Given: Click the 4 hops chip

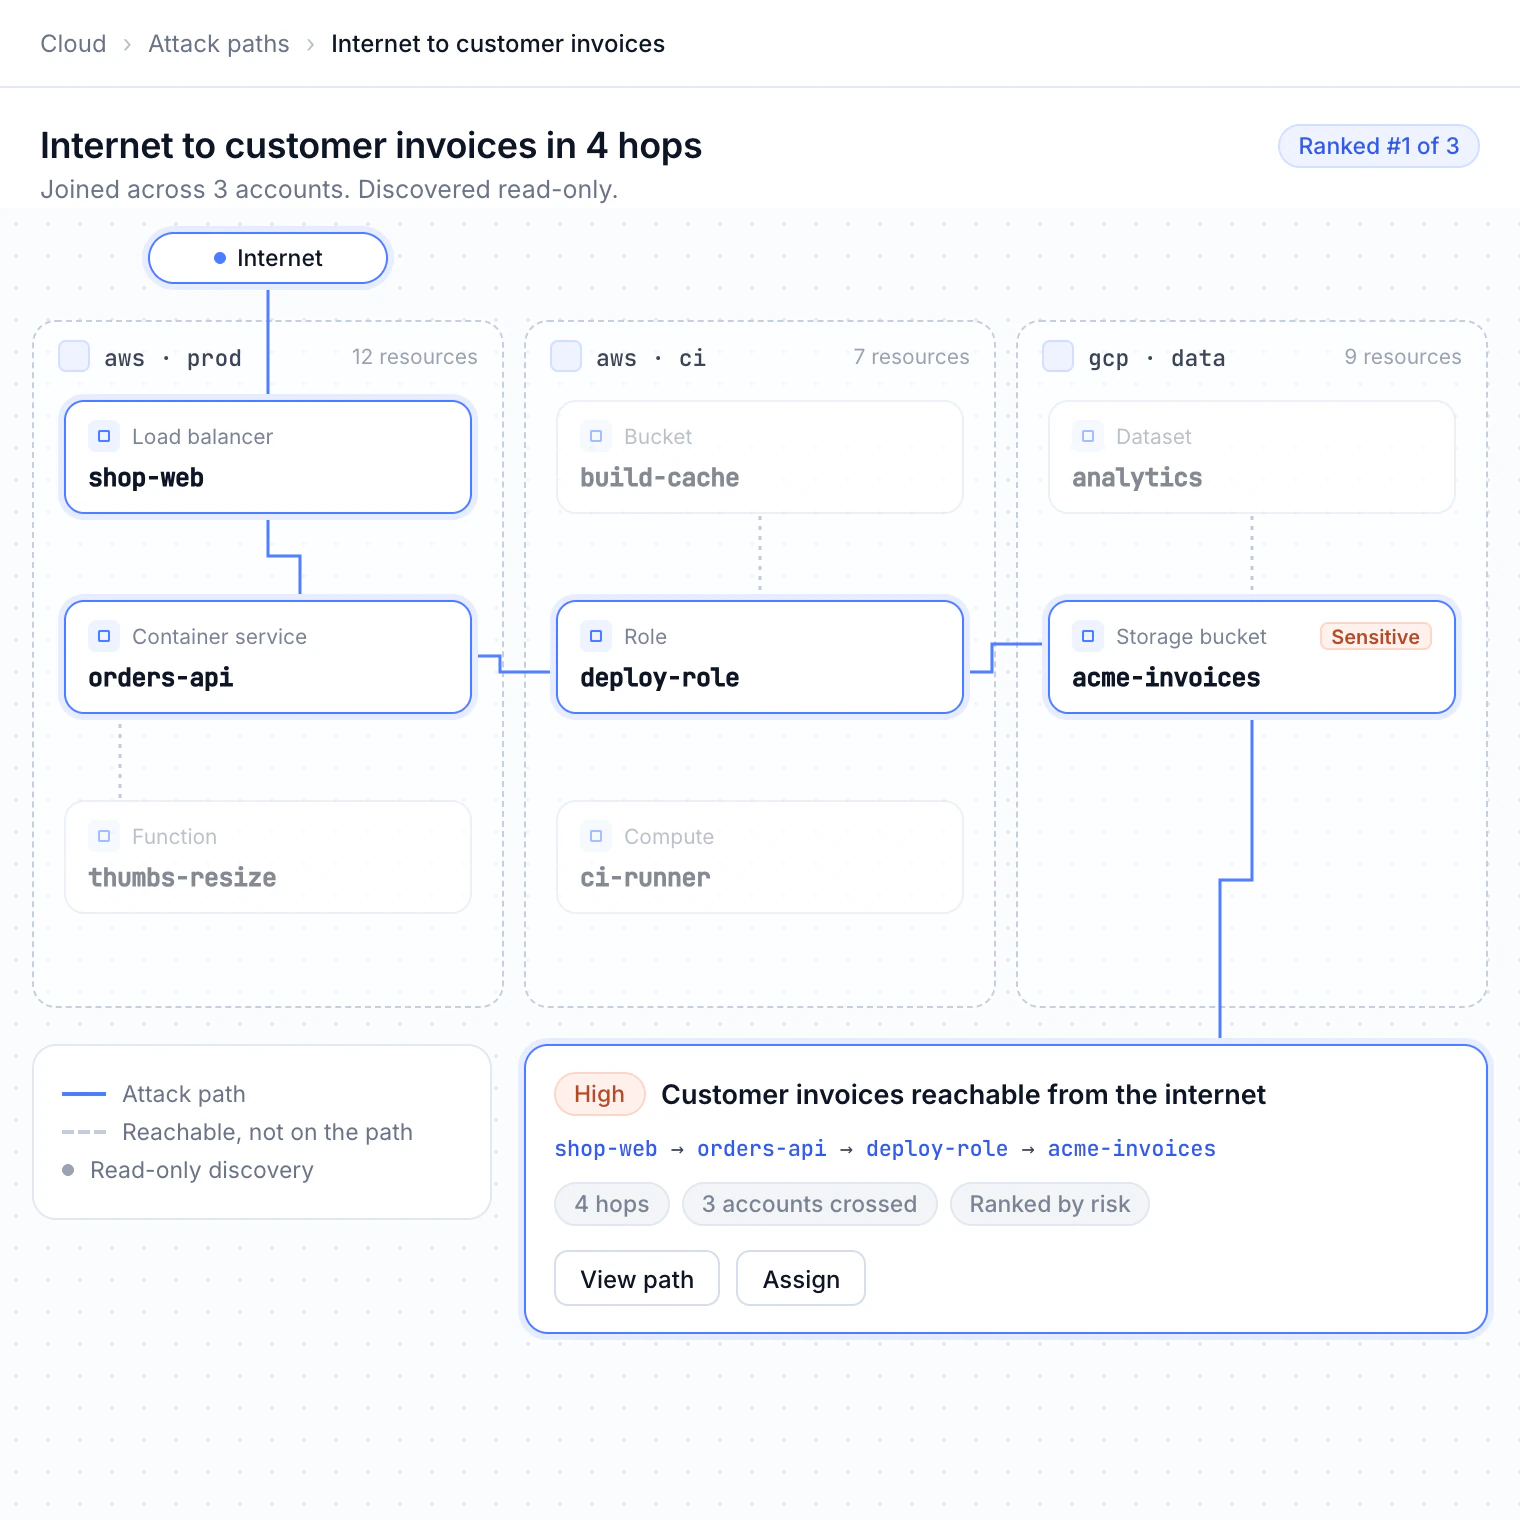Looking at the screenshot, I should click(612, 1204).
